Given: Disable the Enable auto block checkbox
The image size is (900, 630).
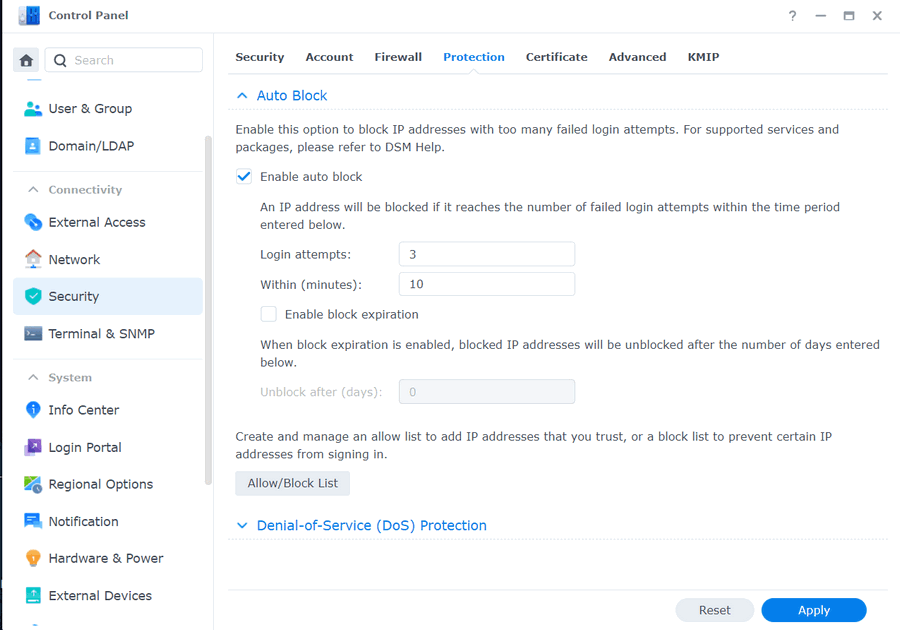Looking at the screenshot, I should 244,177.
